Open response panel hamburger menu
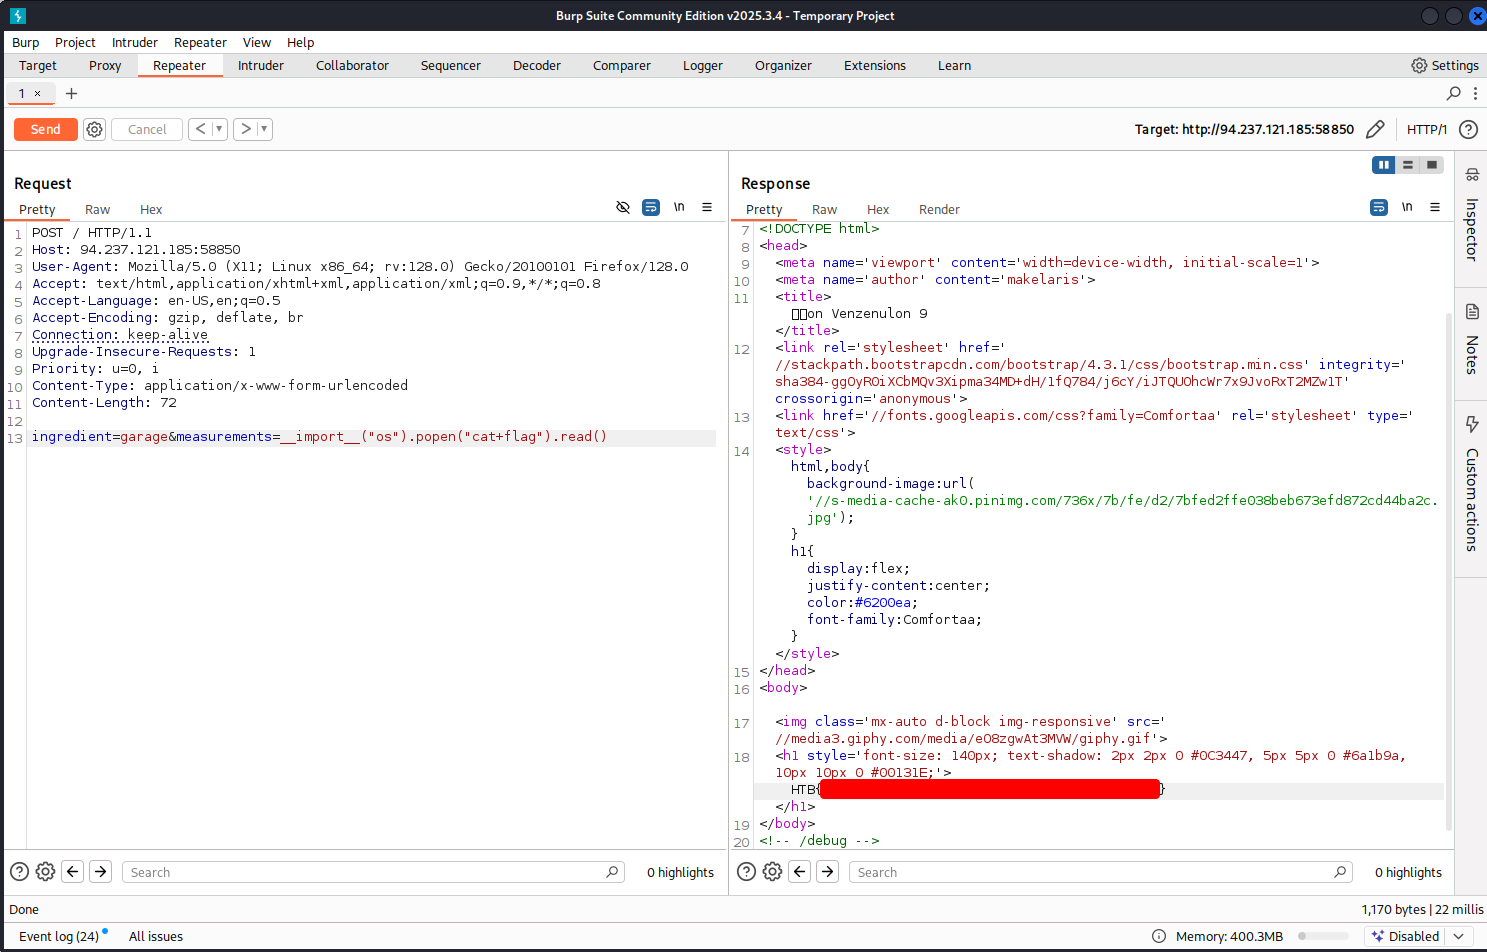This screenshot has width=1487, height=952. [1435, 207]
